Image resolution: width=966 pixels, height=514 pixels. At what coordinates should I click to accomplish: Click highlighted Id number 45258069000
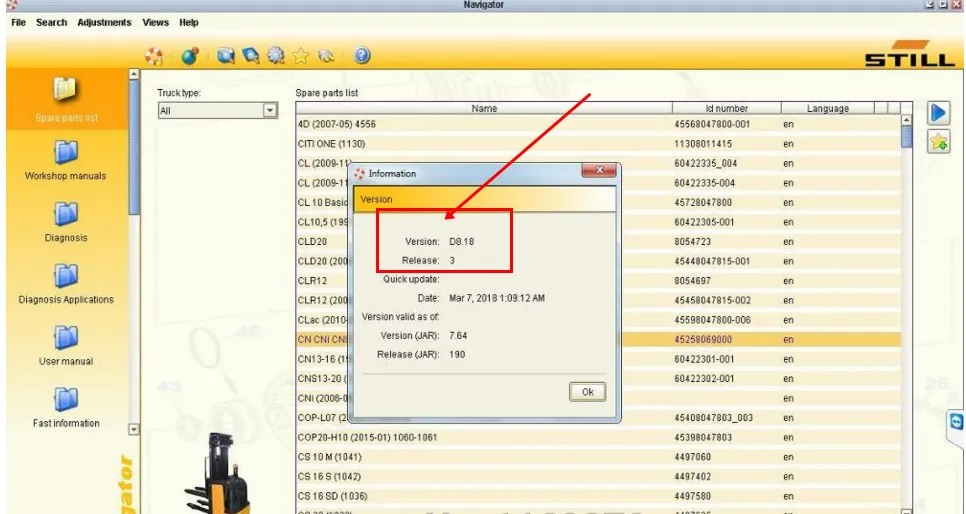tap(703, 340)
